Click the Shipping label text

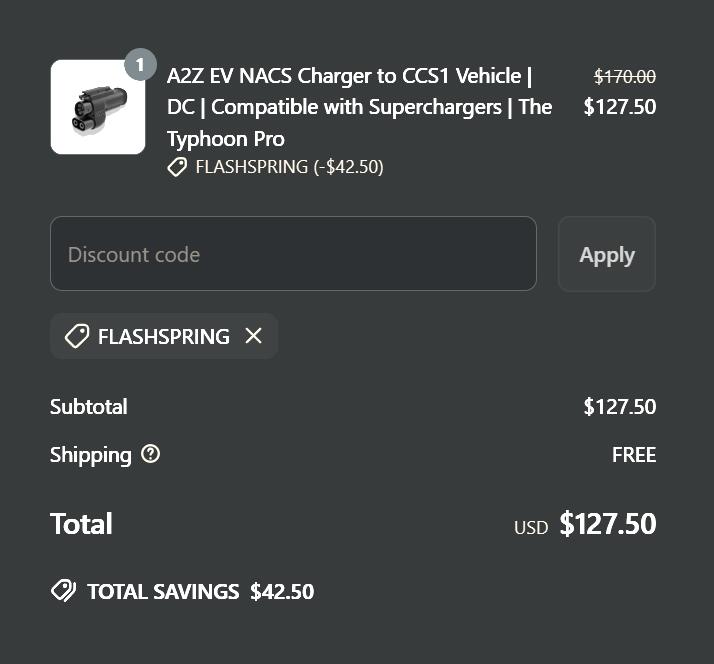pos(91,455)
